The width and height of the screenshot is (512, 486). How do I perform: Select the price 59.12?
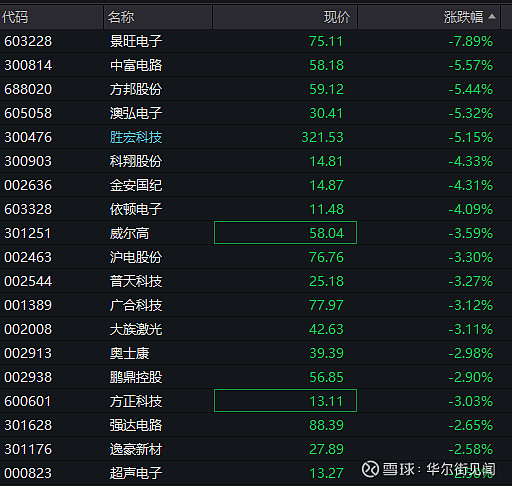pyautogui.click(x=326, y=89)
